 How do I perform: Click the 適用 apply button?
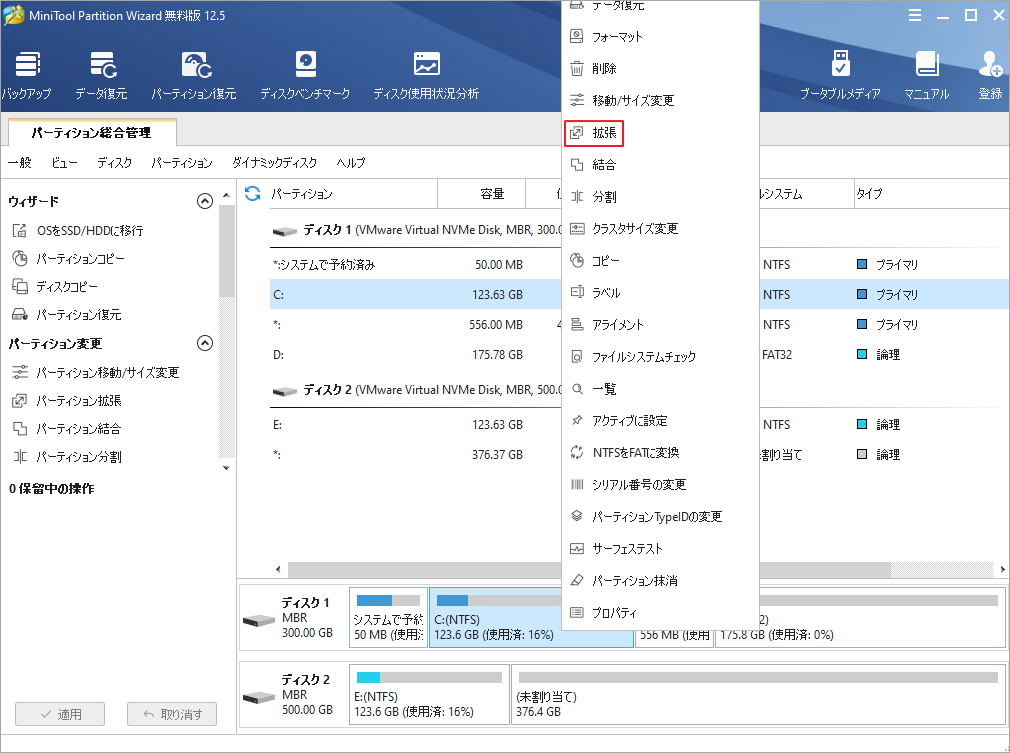point(60,714)
